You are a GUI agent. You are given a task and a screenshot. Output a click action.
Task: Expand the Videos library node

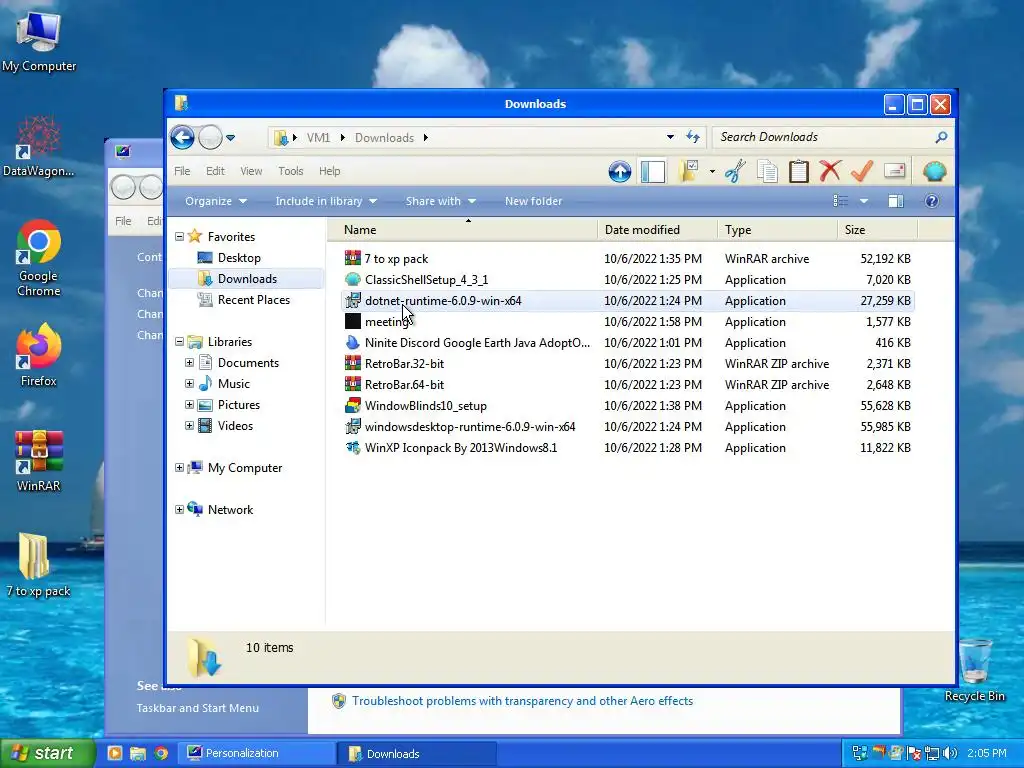[x=189, y=425]
